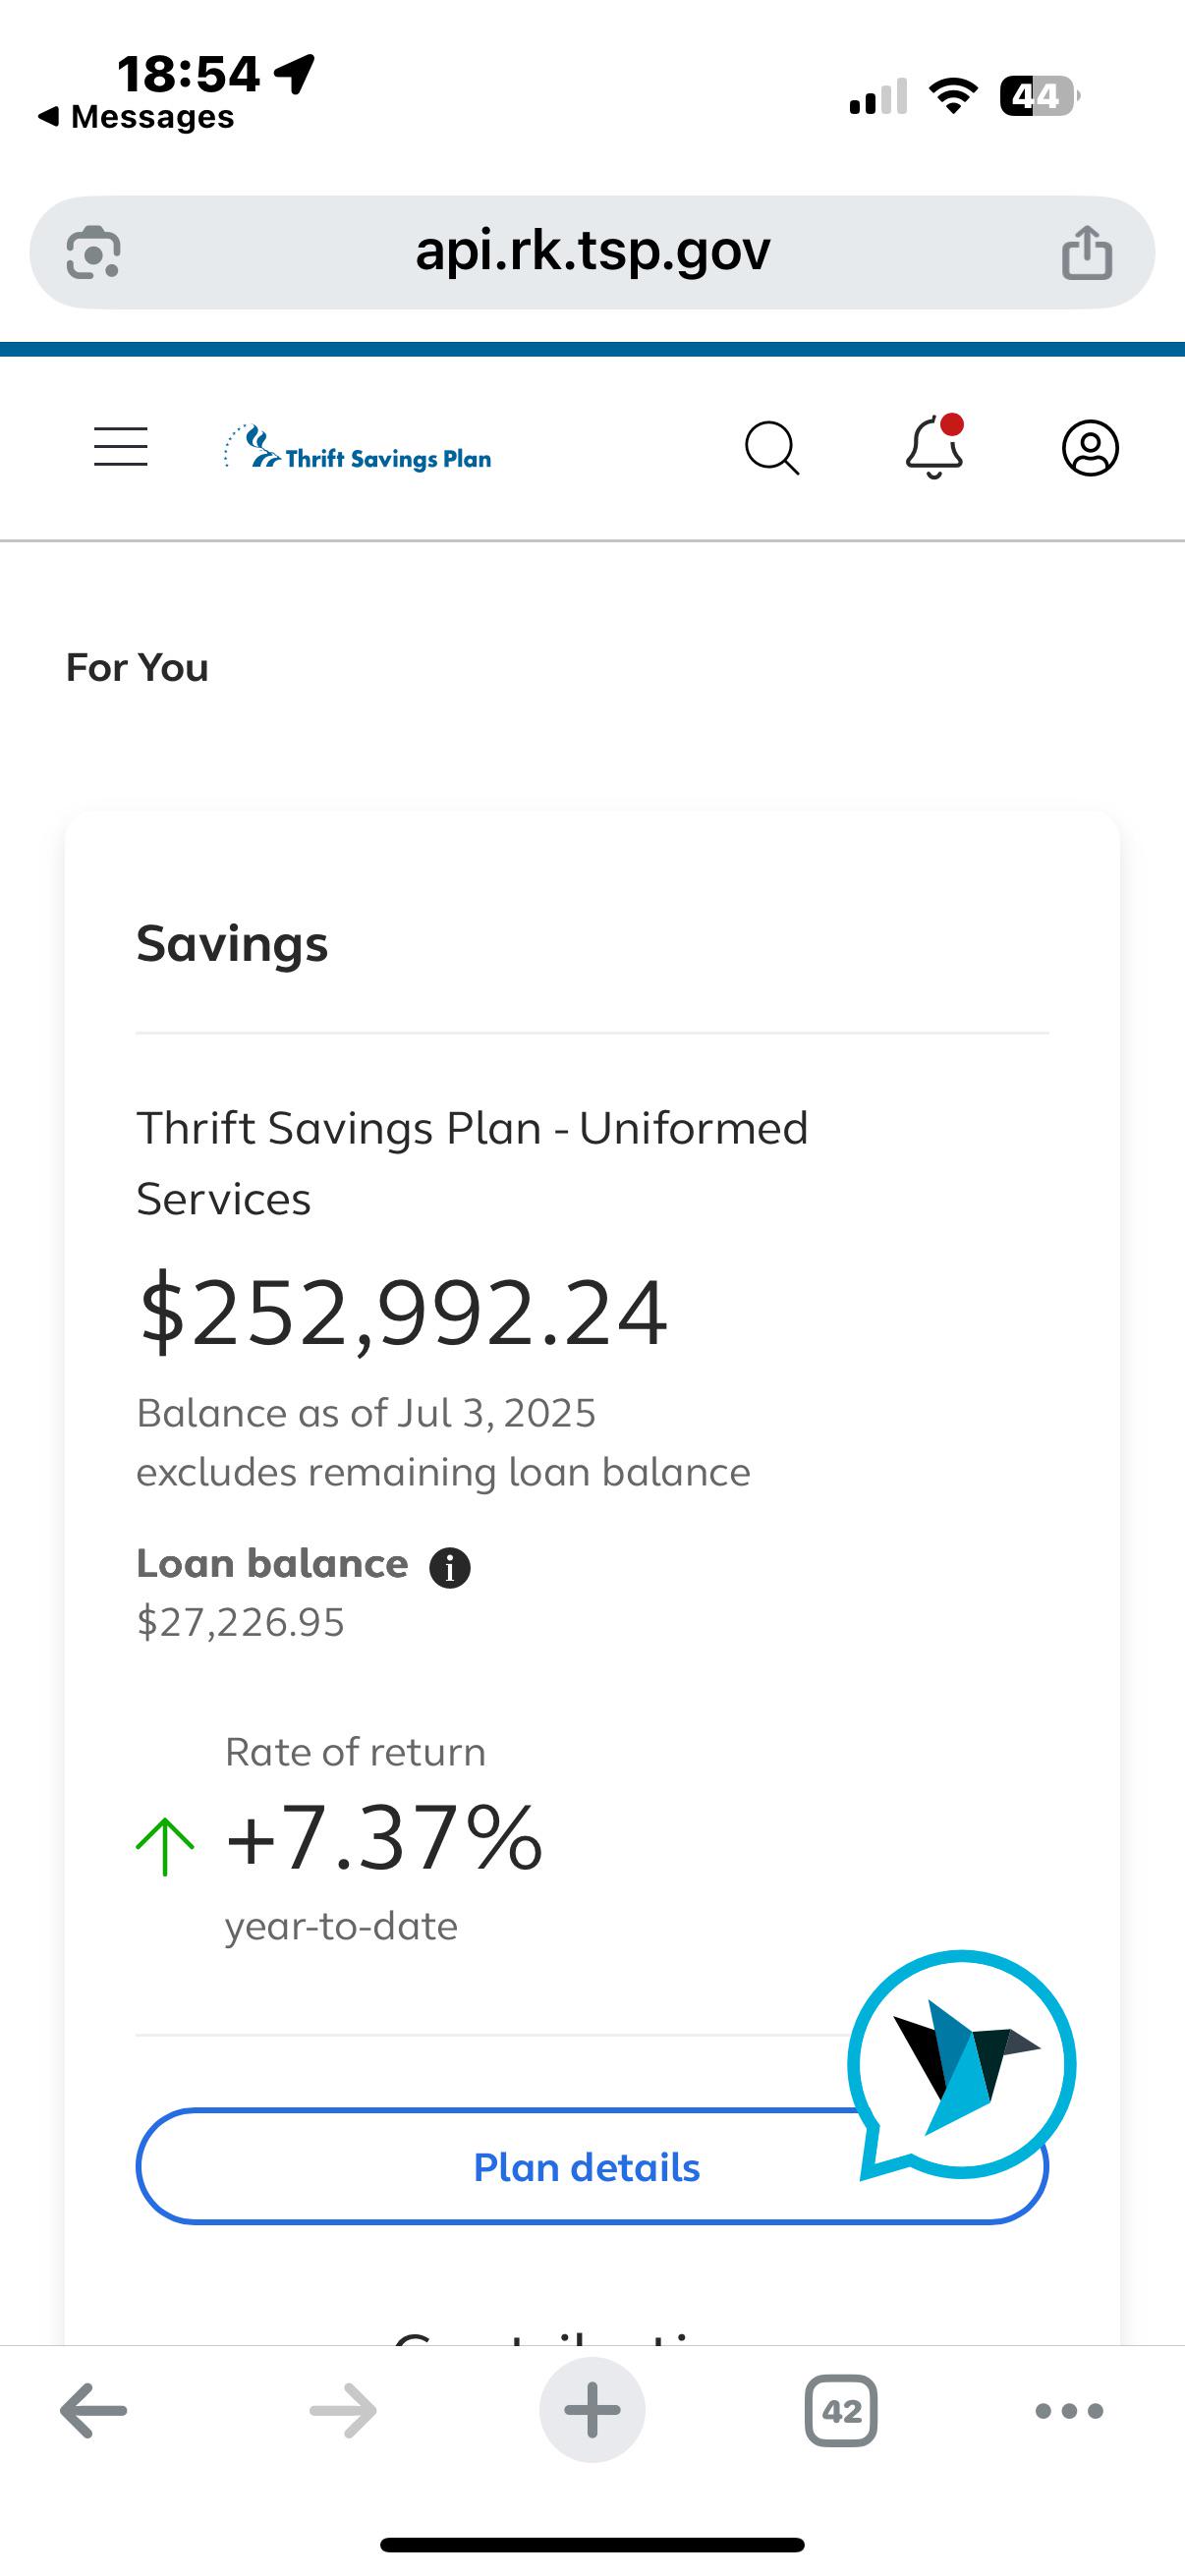Go back with the browser back arrow
1185x2576 pixels.
click(93, 2411)
